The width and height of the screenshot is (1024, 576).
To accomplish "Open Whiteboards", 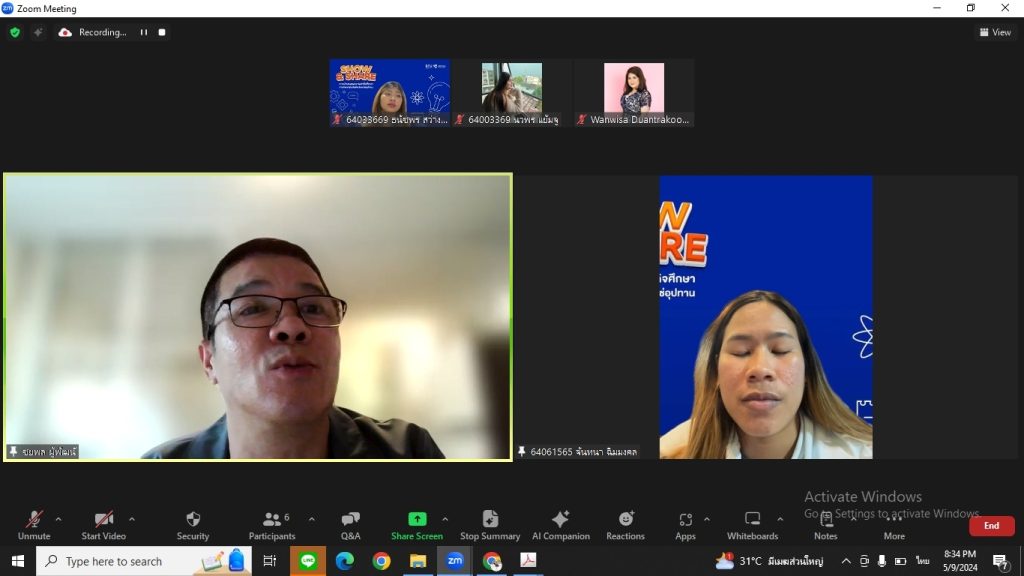I will pyautogui.click(x=752, y=526).
